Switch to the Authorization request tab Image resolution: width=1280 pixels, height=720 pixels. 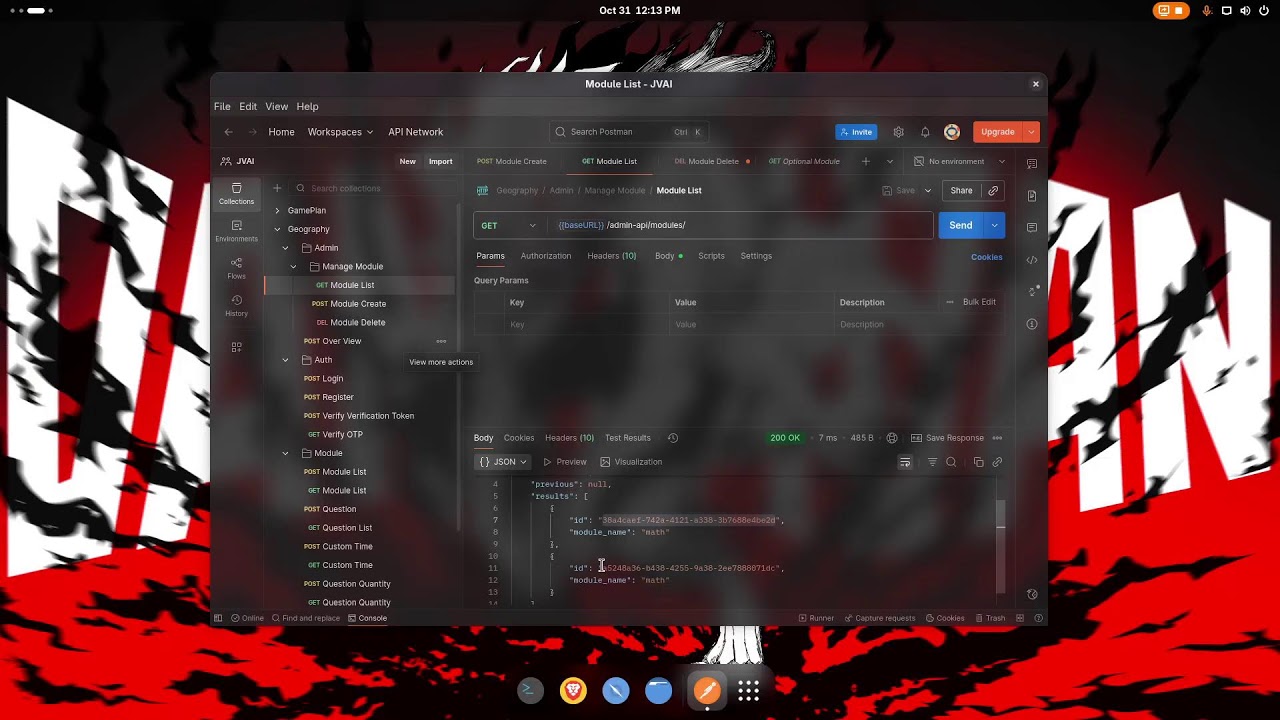(546, 256)
